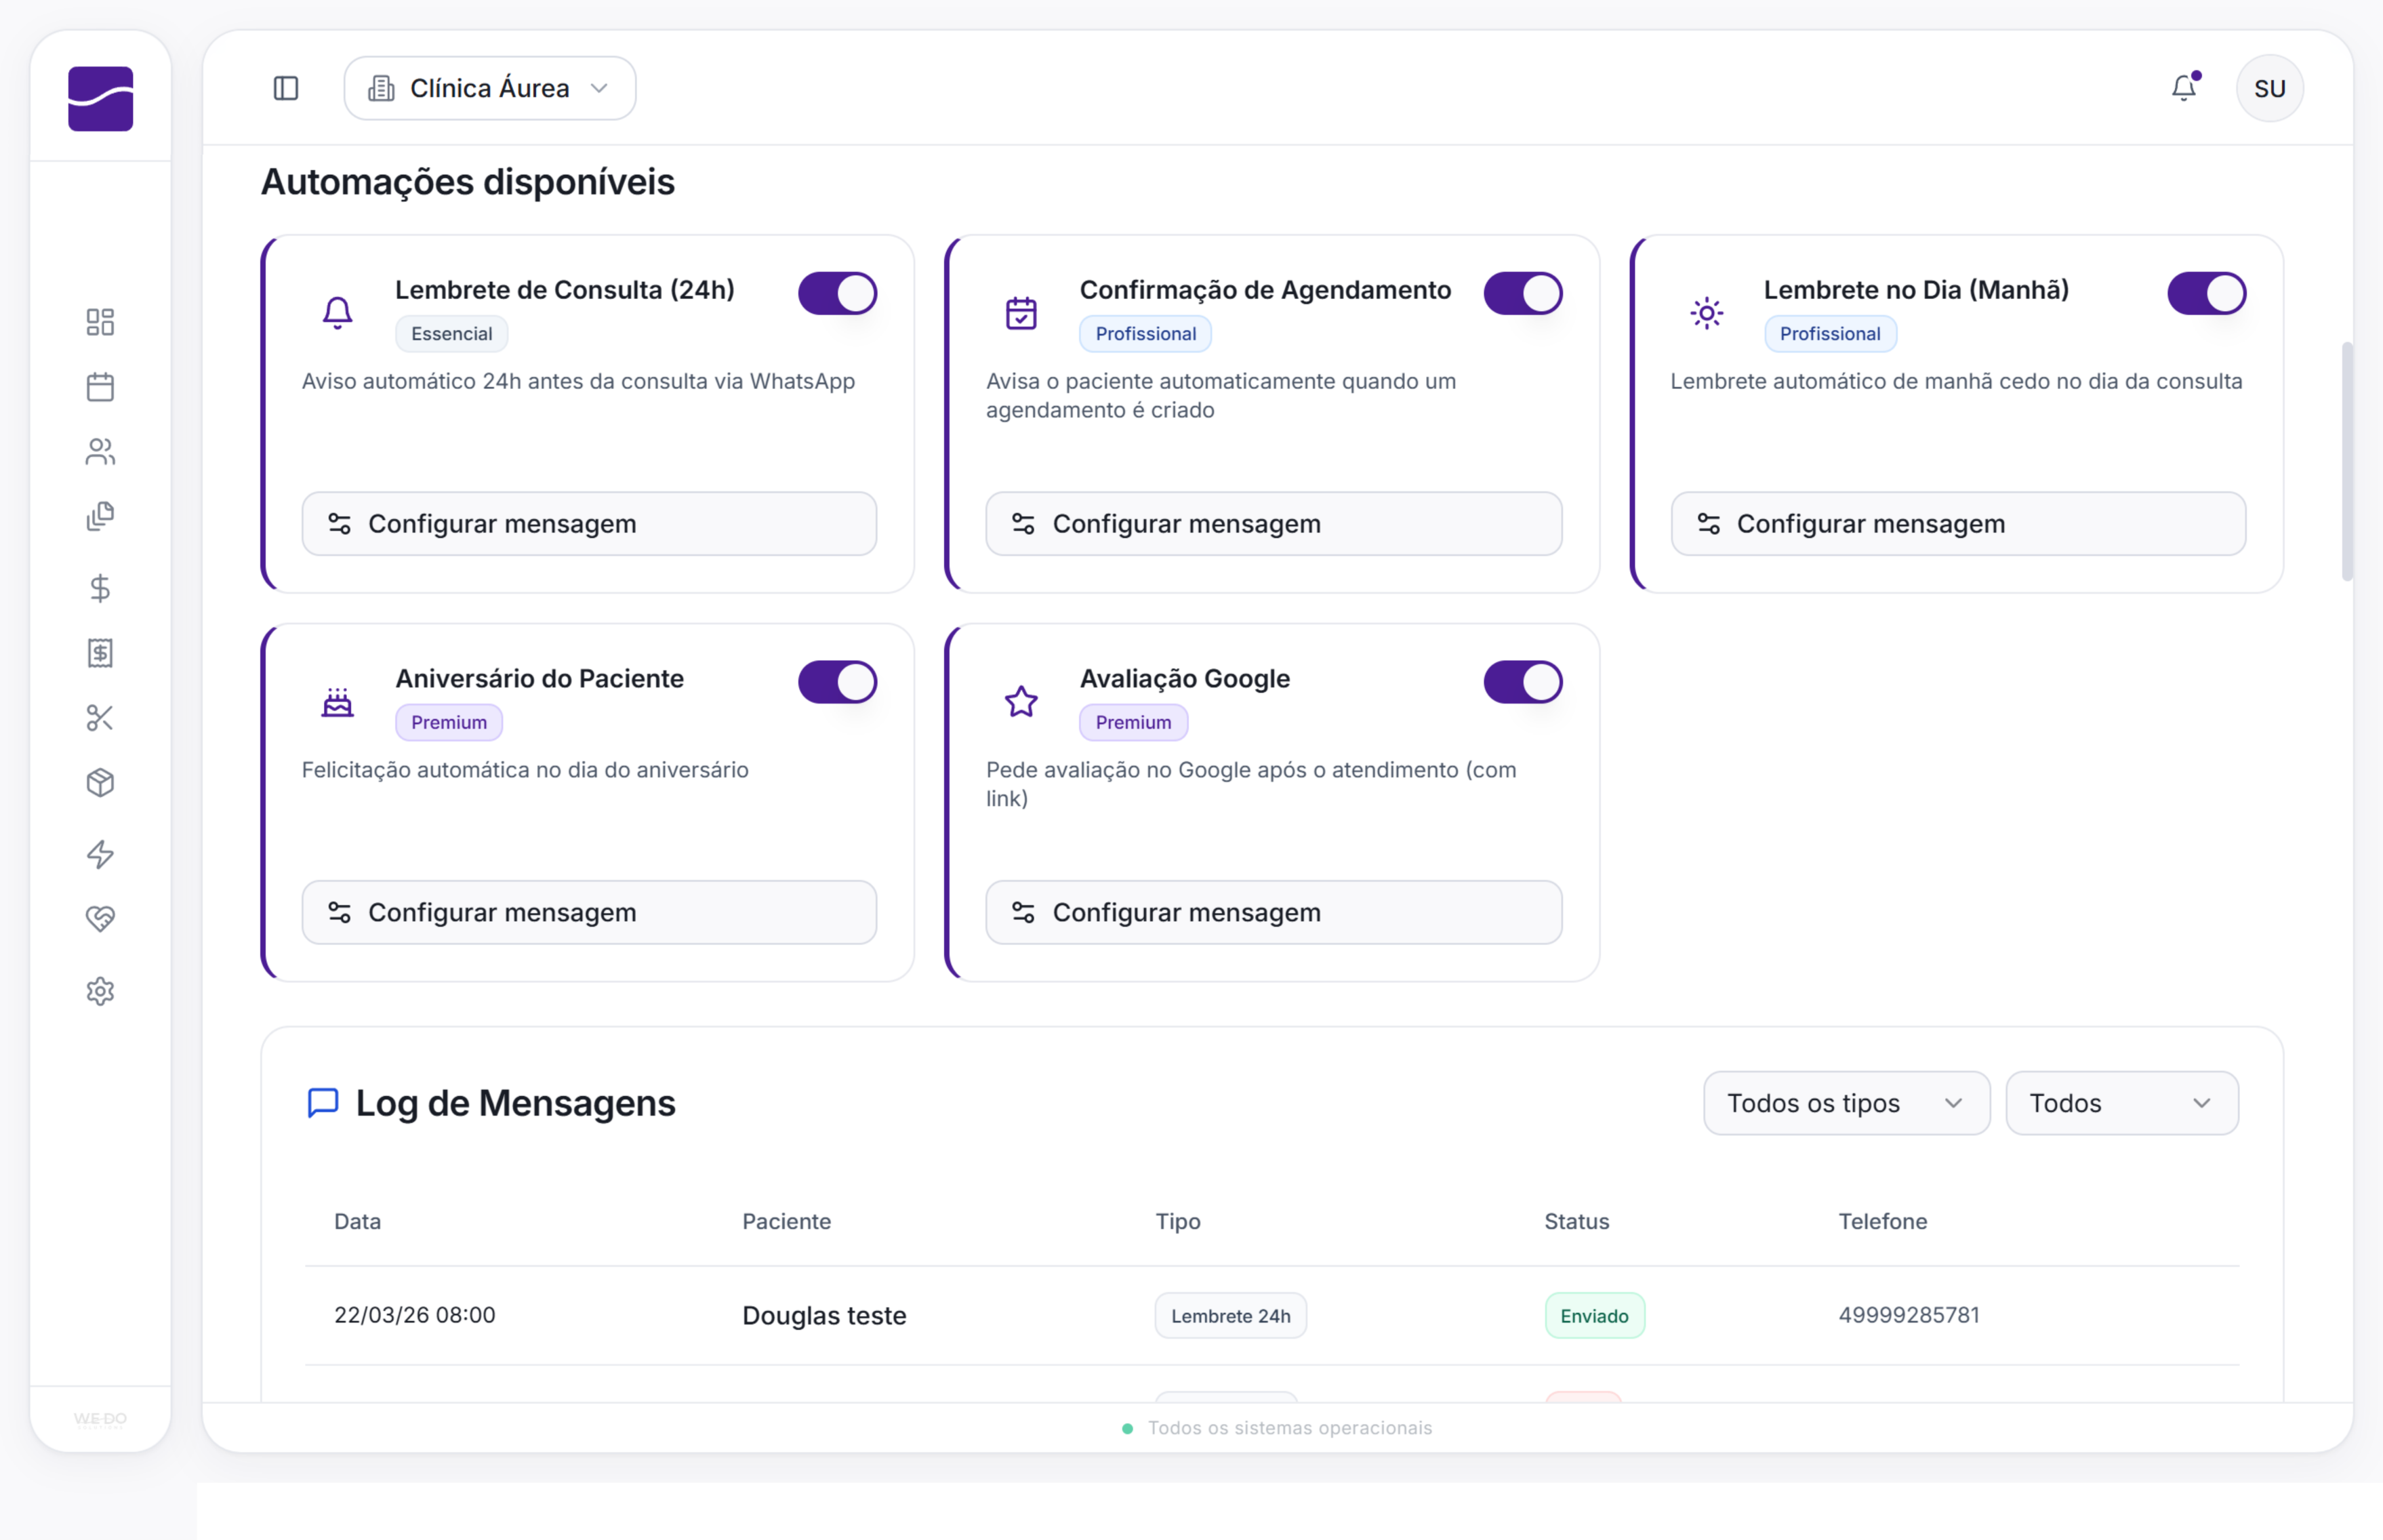The width and height of the screenshot is (2383, 1540).
Task: Expand the Clínica Áurea clinic selector
Action: 490,88
